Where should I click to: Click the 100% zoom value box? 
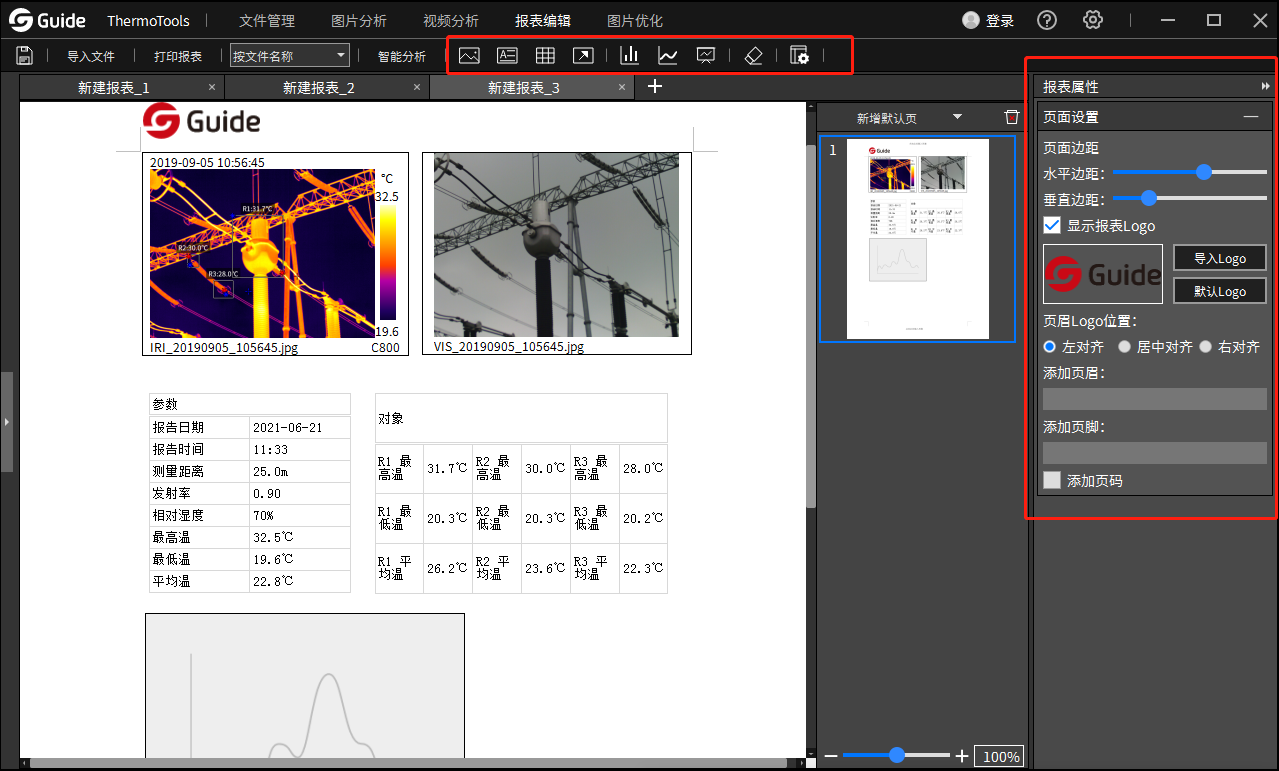click(999, 757)
